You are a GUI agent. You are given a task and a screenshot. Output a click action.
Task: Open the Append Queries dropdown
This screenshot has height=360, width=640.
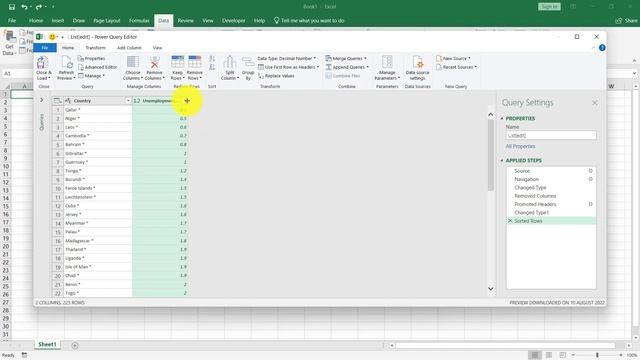[347, 67]
